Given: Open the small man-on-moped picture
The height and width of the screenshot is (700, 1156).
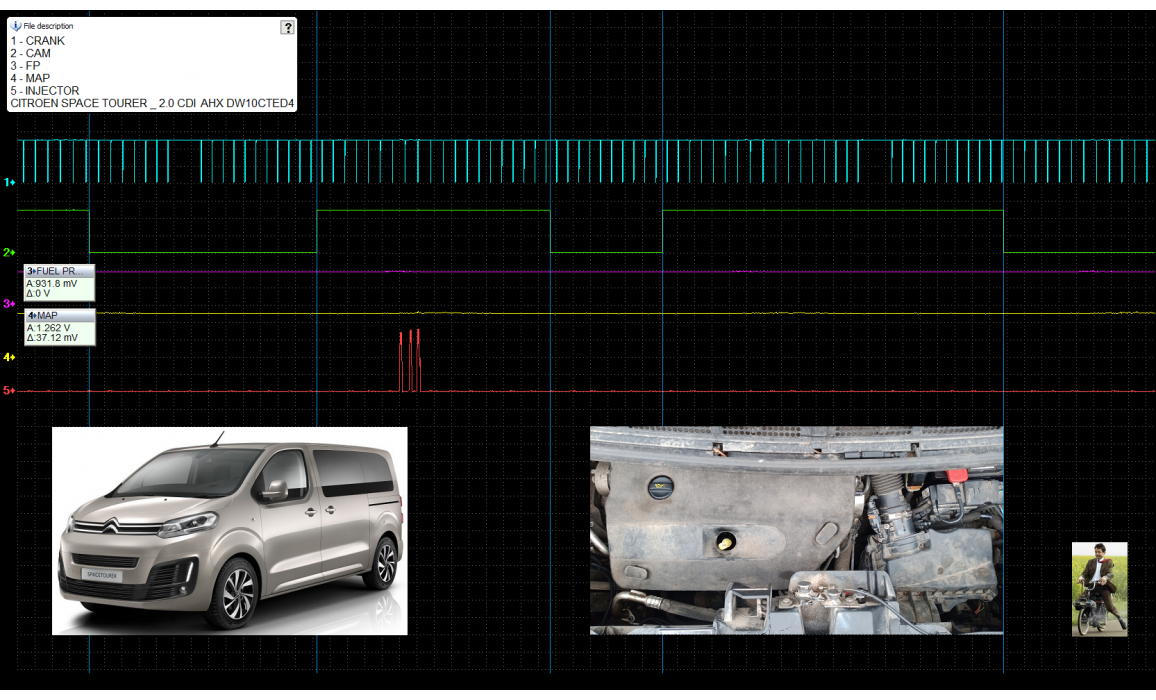Looking at the screenshot, I should (x=1099, y=588).
